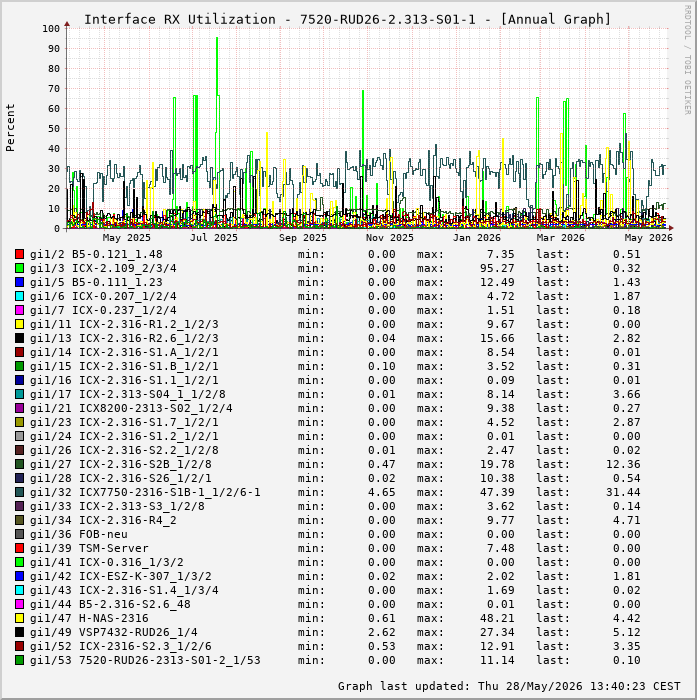Click the 50 y-axis tick label

54,129
